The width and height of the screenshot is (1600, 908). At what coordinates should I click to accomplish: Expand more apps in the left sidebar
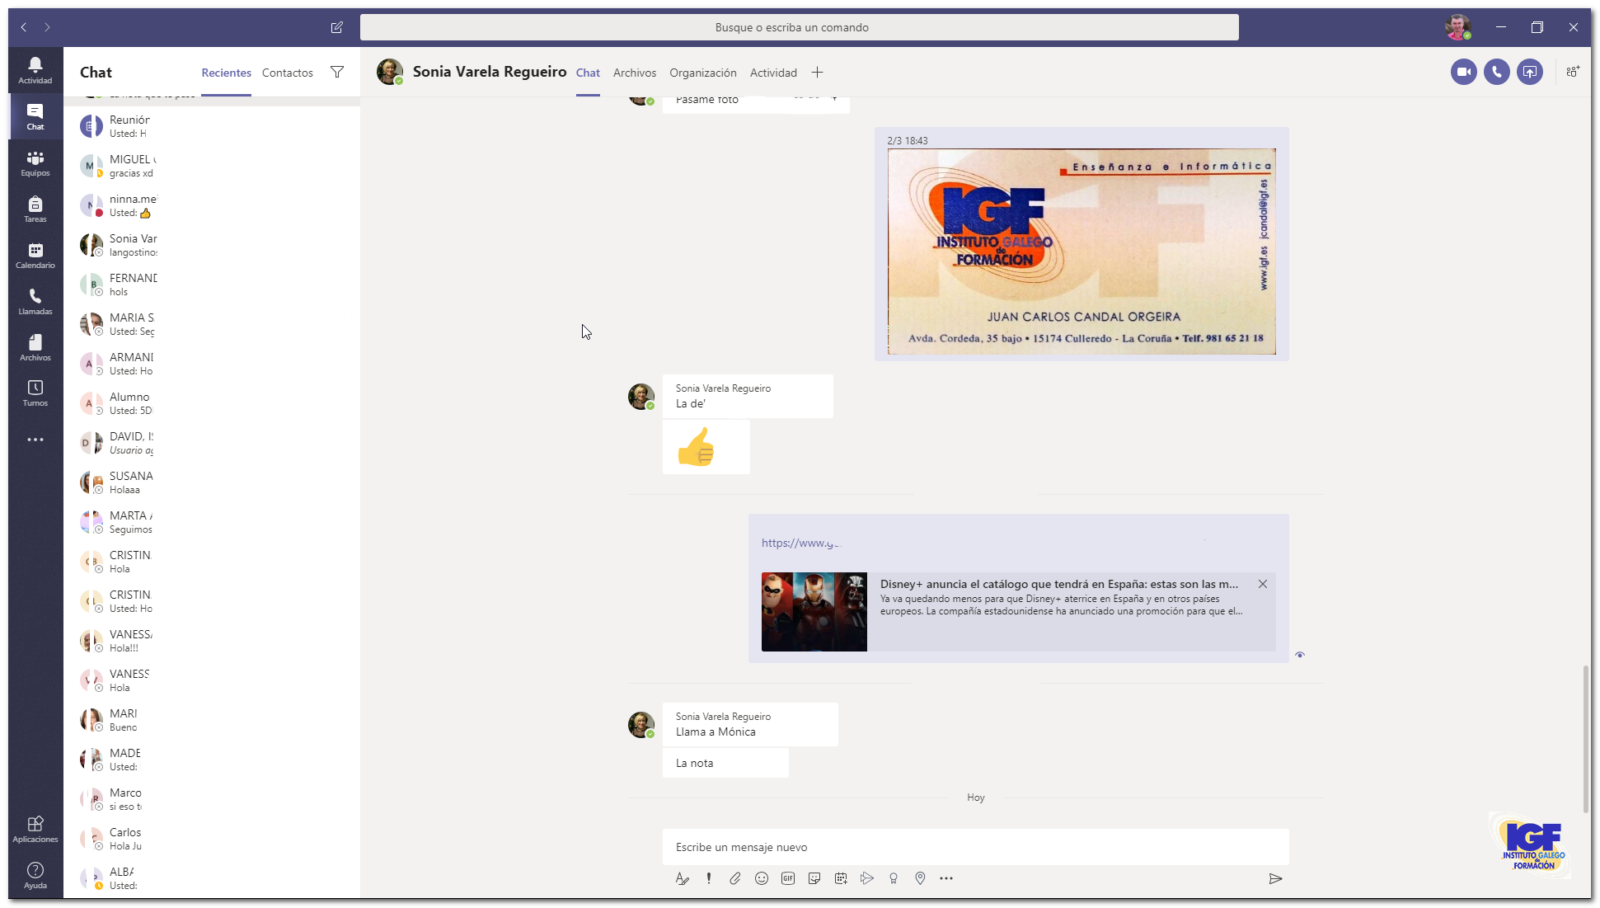tap(35, 439)
